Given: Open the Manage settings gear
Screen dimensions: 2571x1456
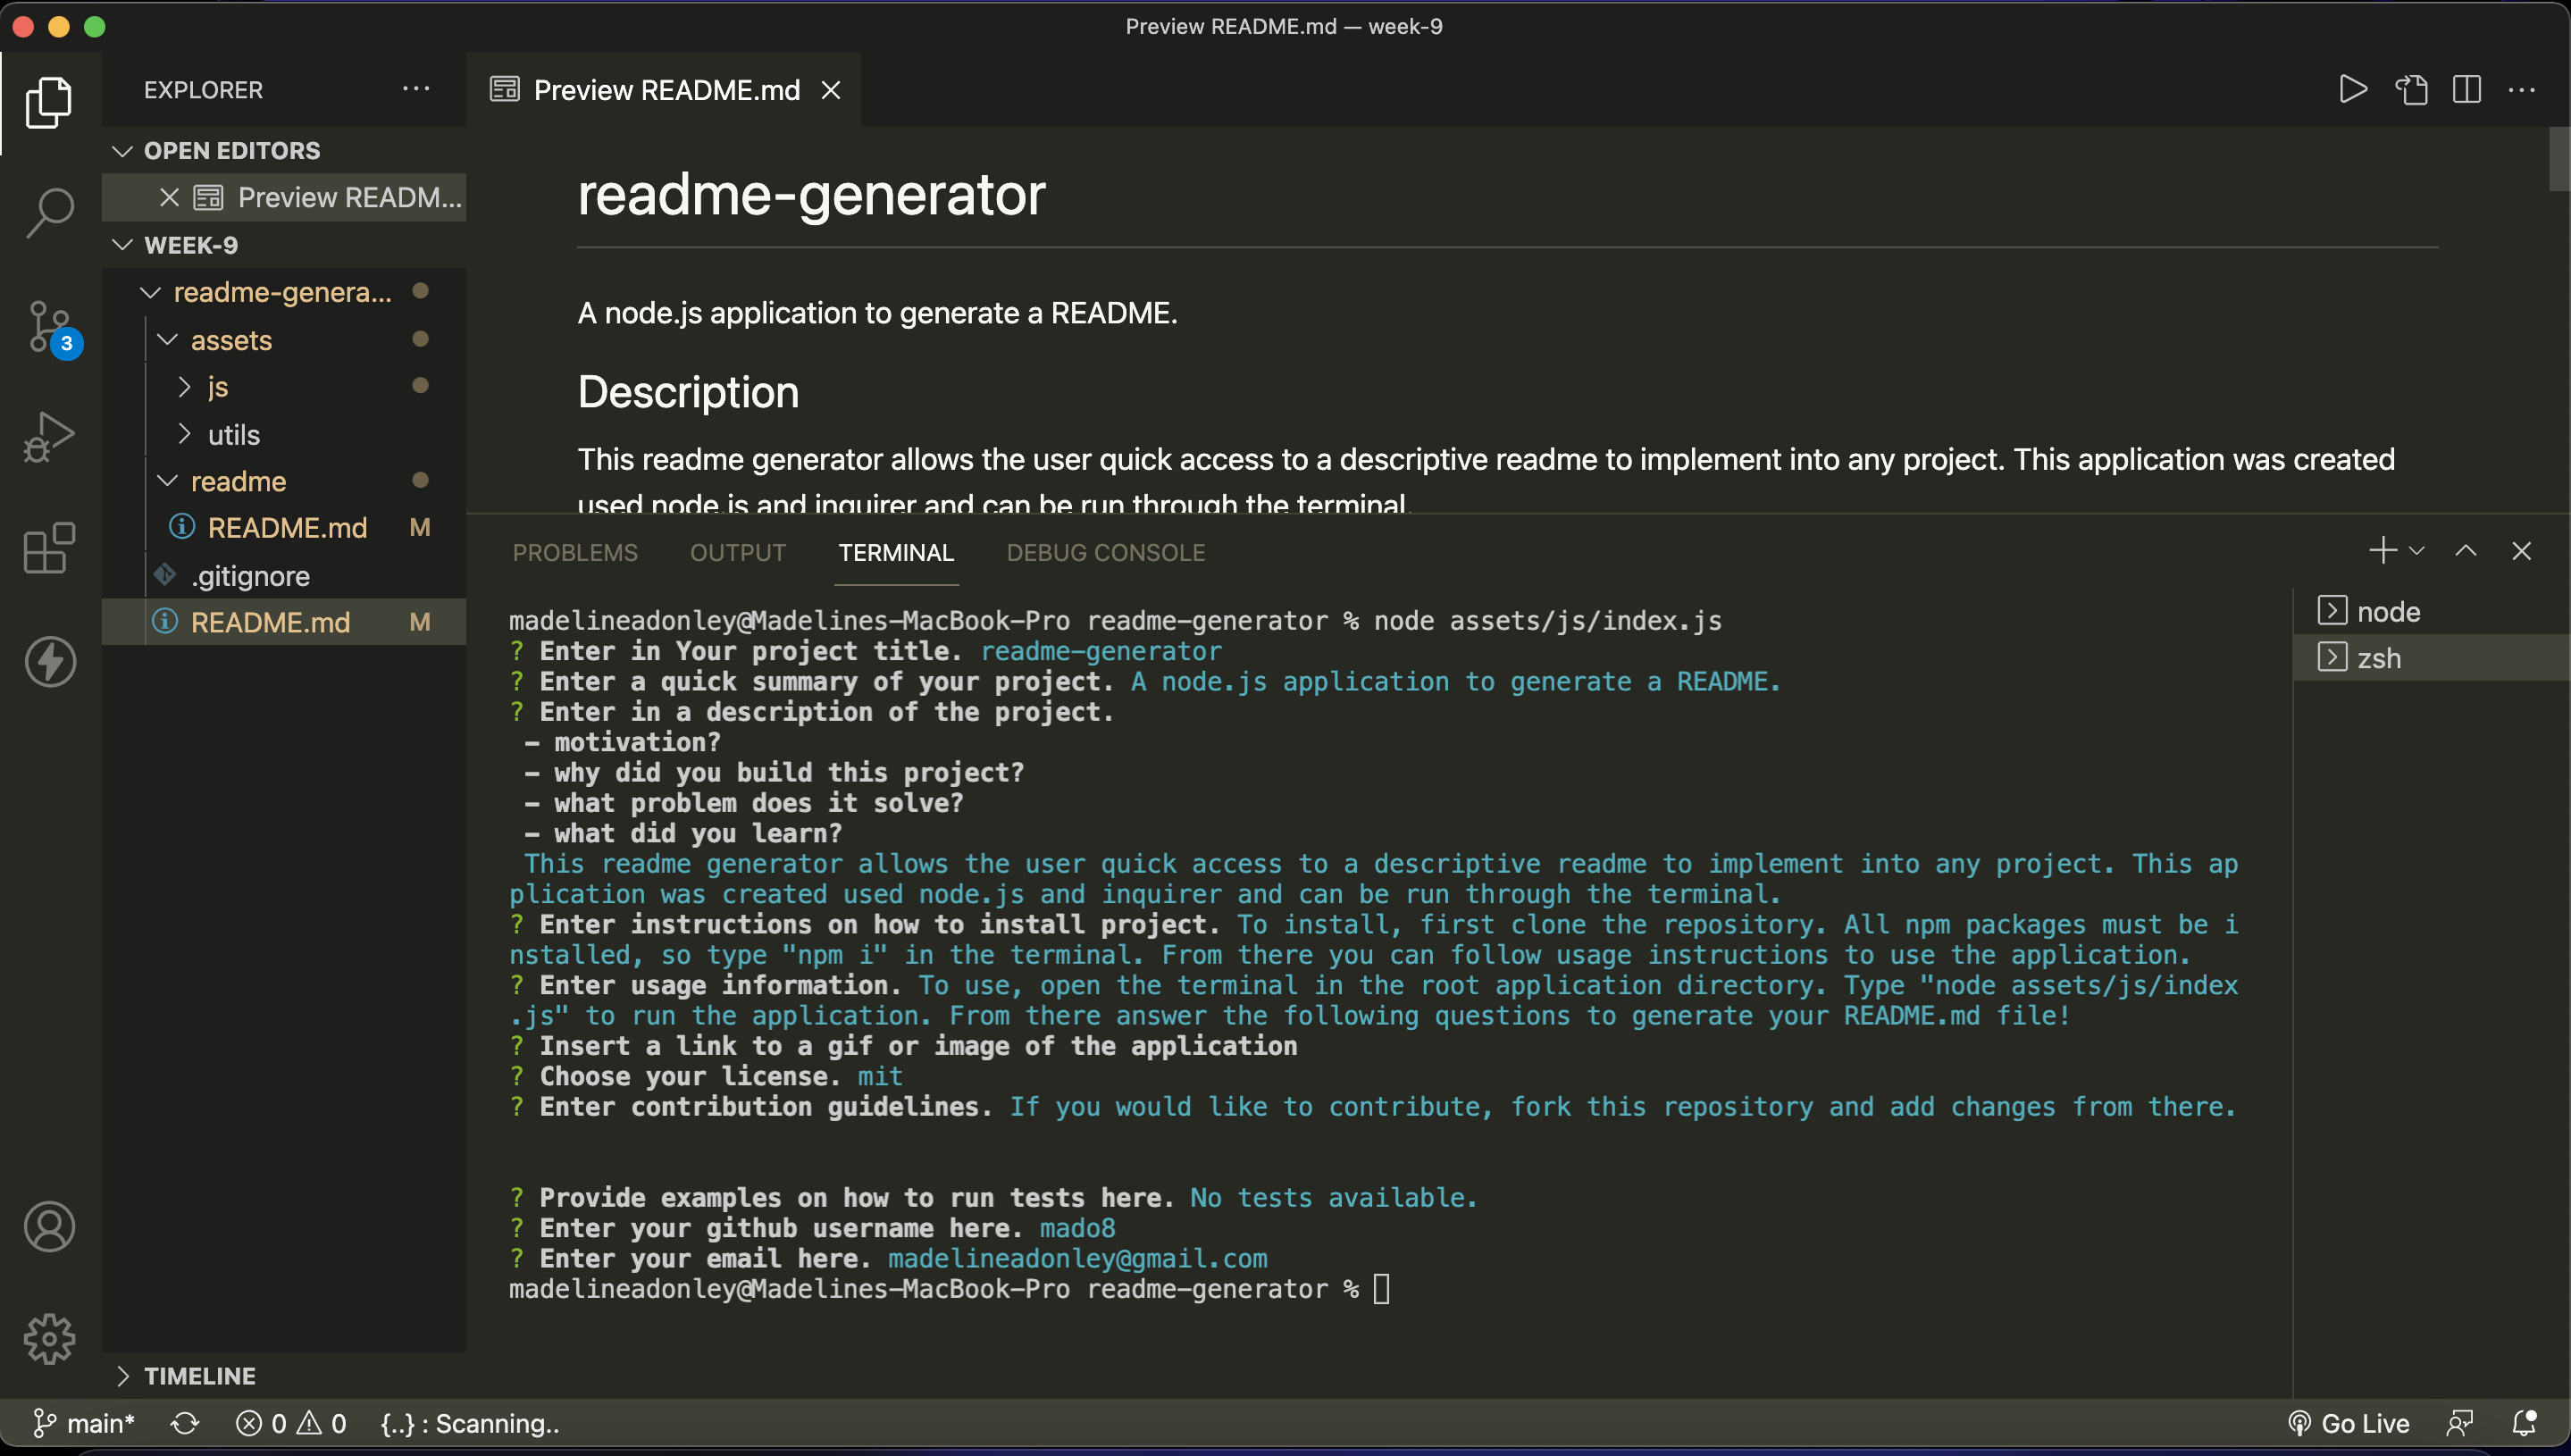Looking at the screenshot, I should [49, 1339].
